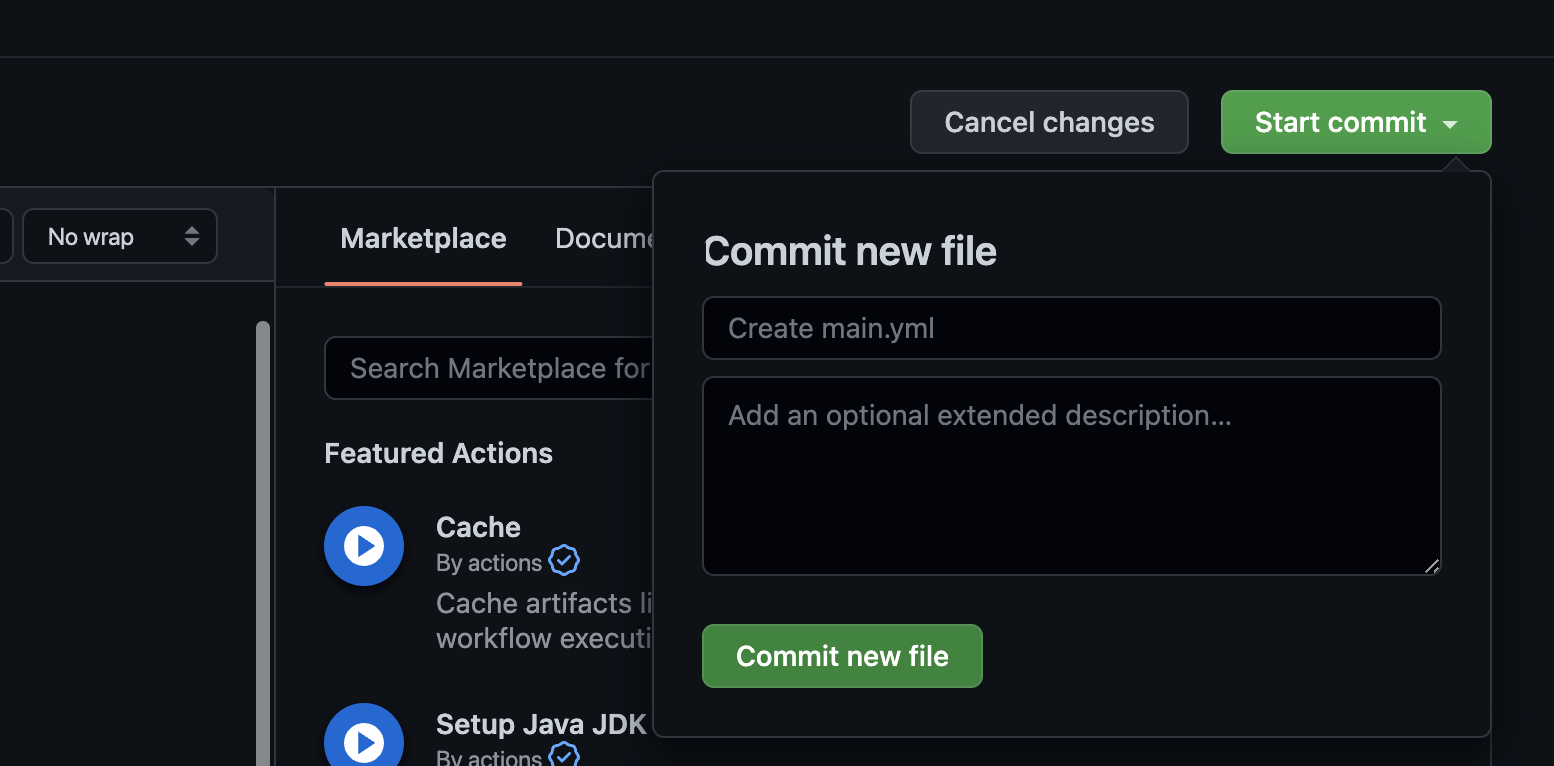Click "By actions" under Cache
Image resolution: width=1554 pixels, height=766 pixels.
[489, 563]
